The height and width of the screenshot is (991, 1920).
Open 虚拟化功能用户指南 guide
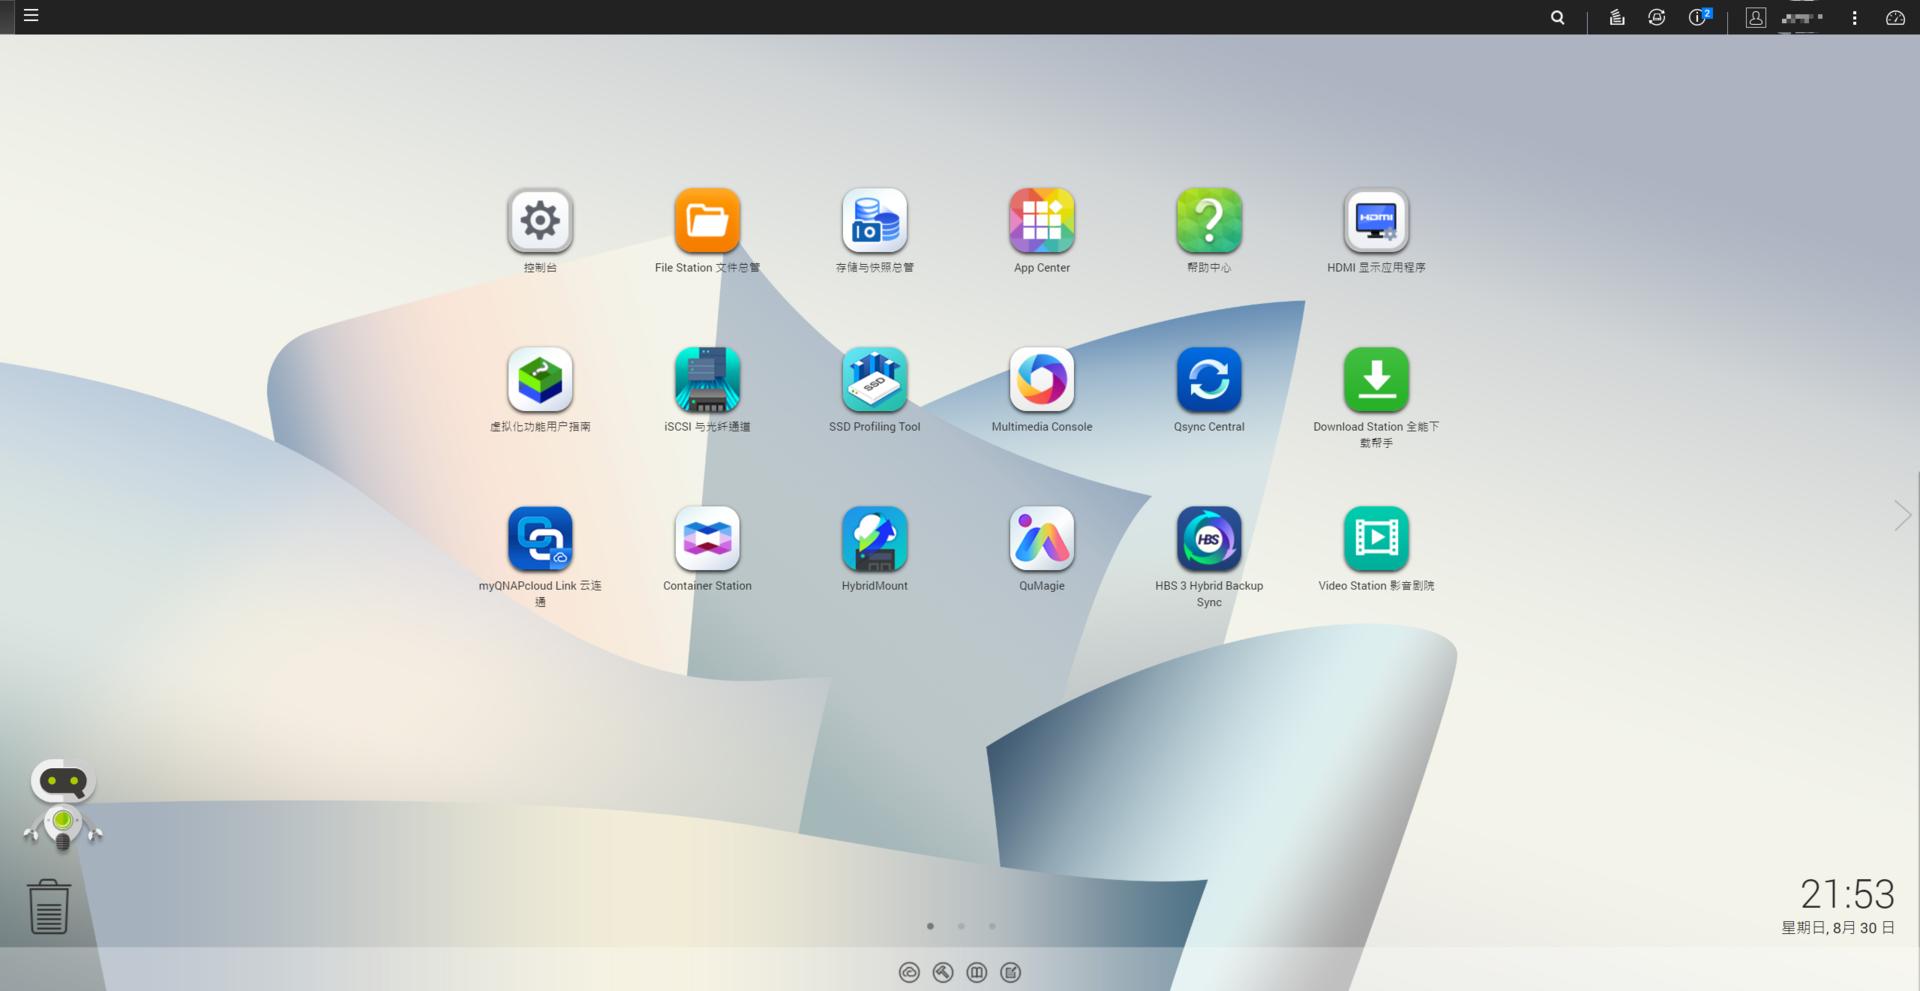click(x=540, y=379)
